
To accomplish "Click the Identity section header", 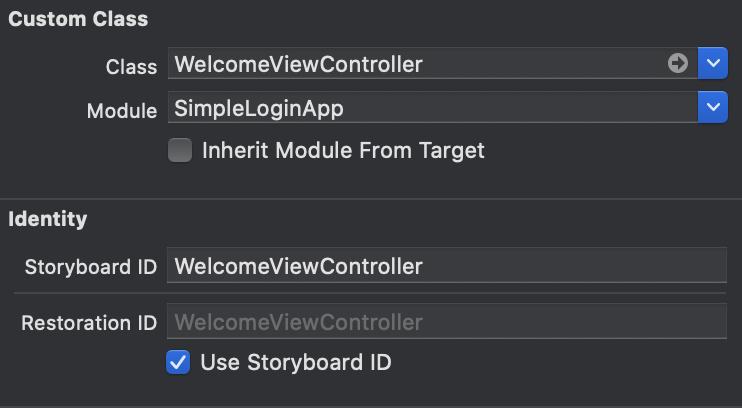I will pos(48,218).
